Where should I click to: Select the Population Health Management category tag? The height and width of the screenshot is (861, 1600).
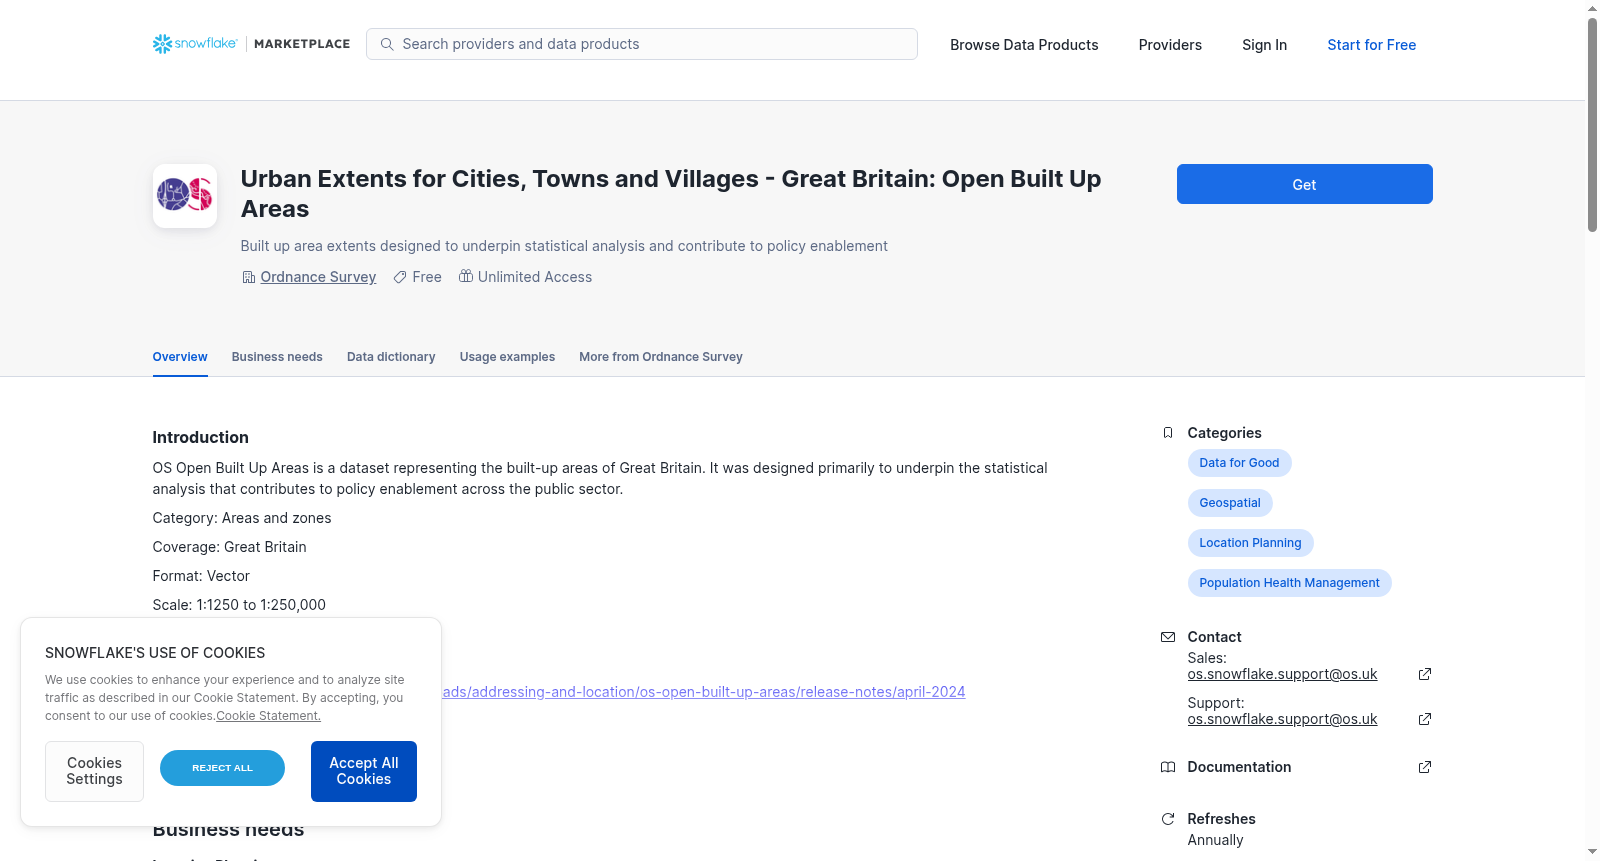(1289, 583)
